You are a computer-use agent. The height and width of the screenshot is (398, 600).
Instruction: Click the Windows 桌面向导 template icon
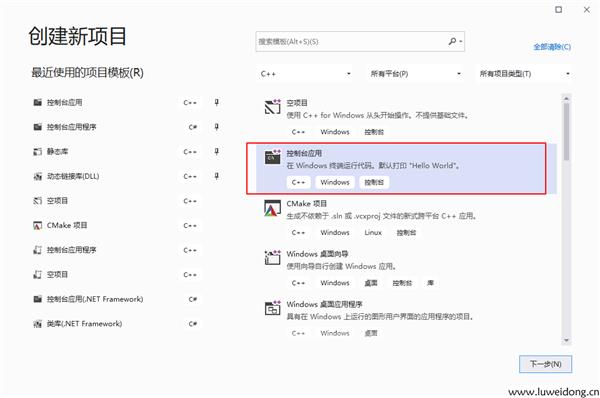pyautogui.click(x=272, y=258)
